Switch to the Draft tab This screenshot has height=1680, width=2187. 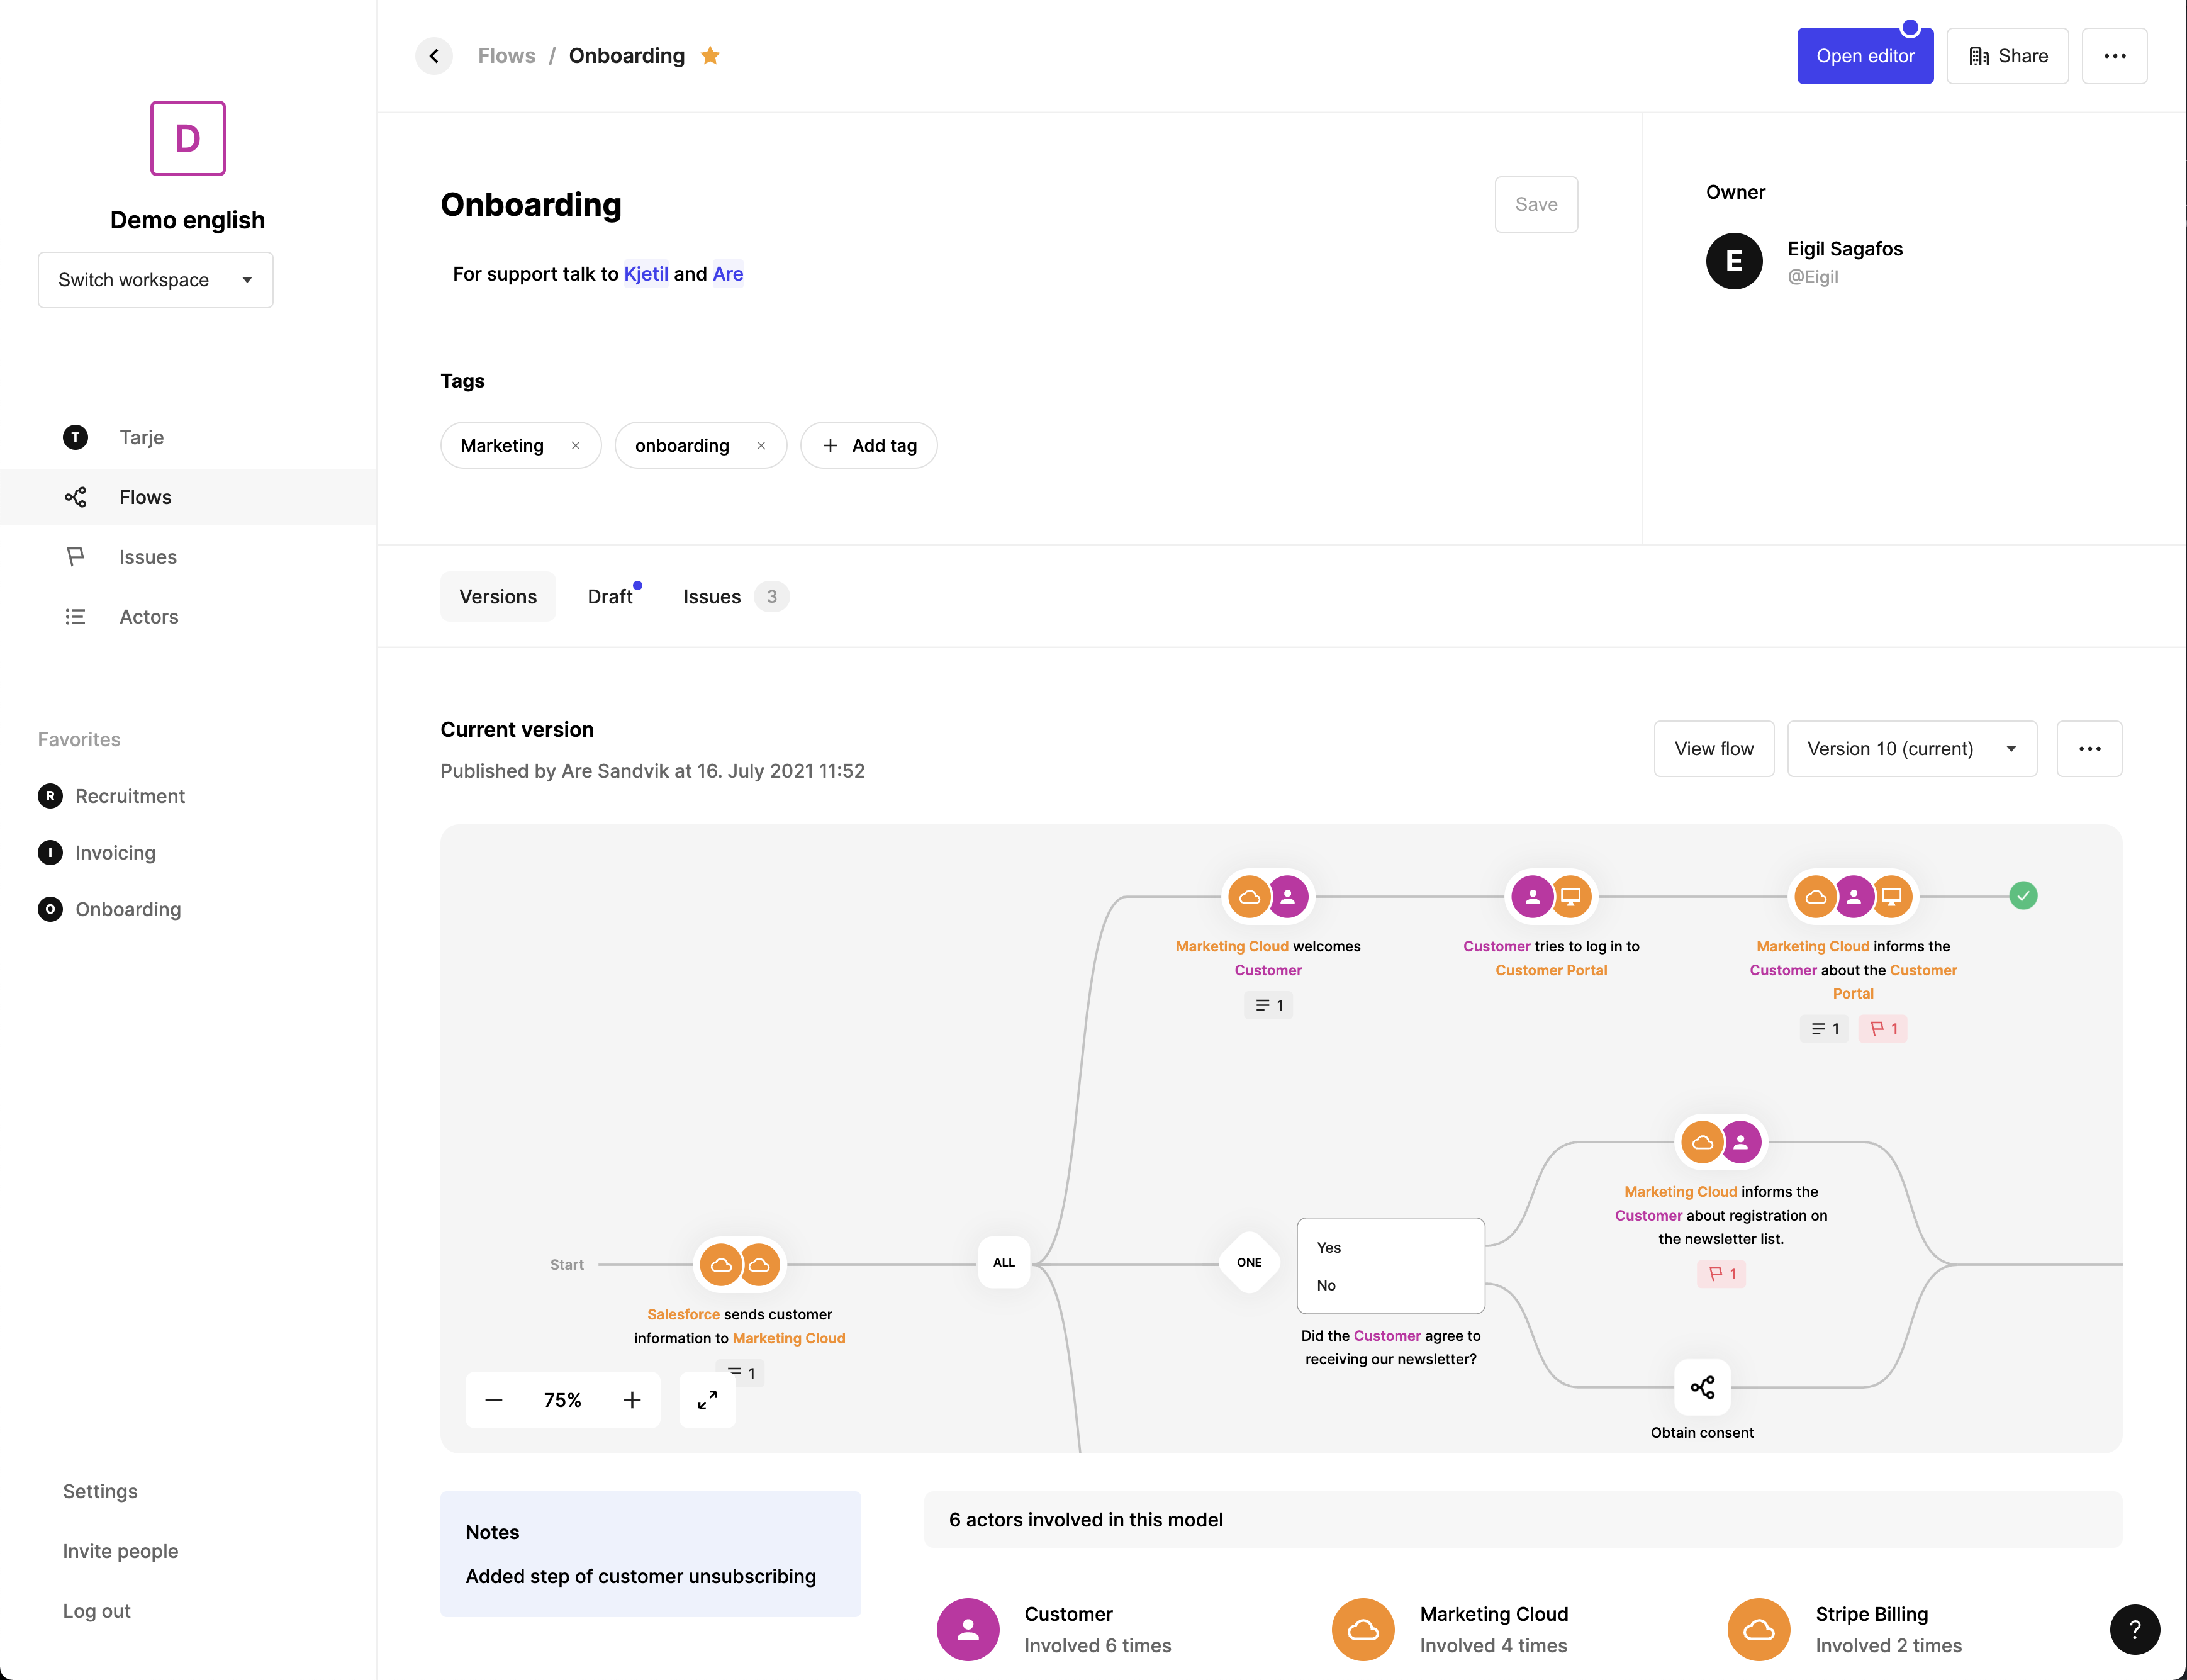pos(610,596)
